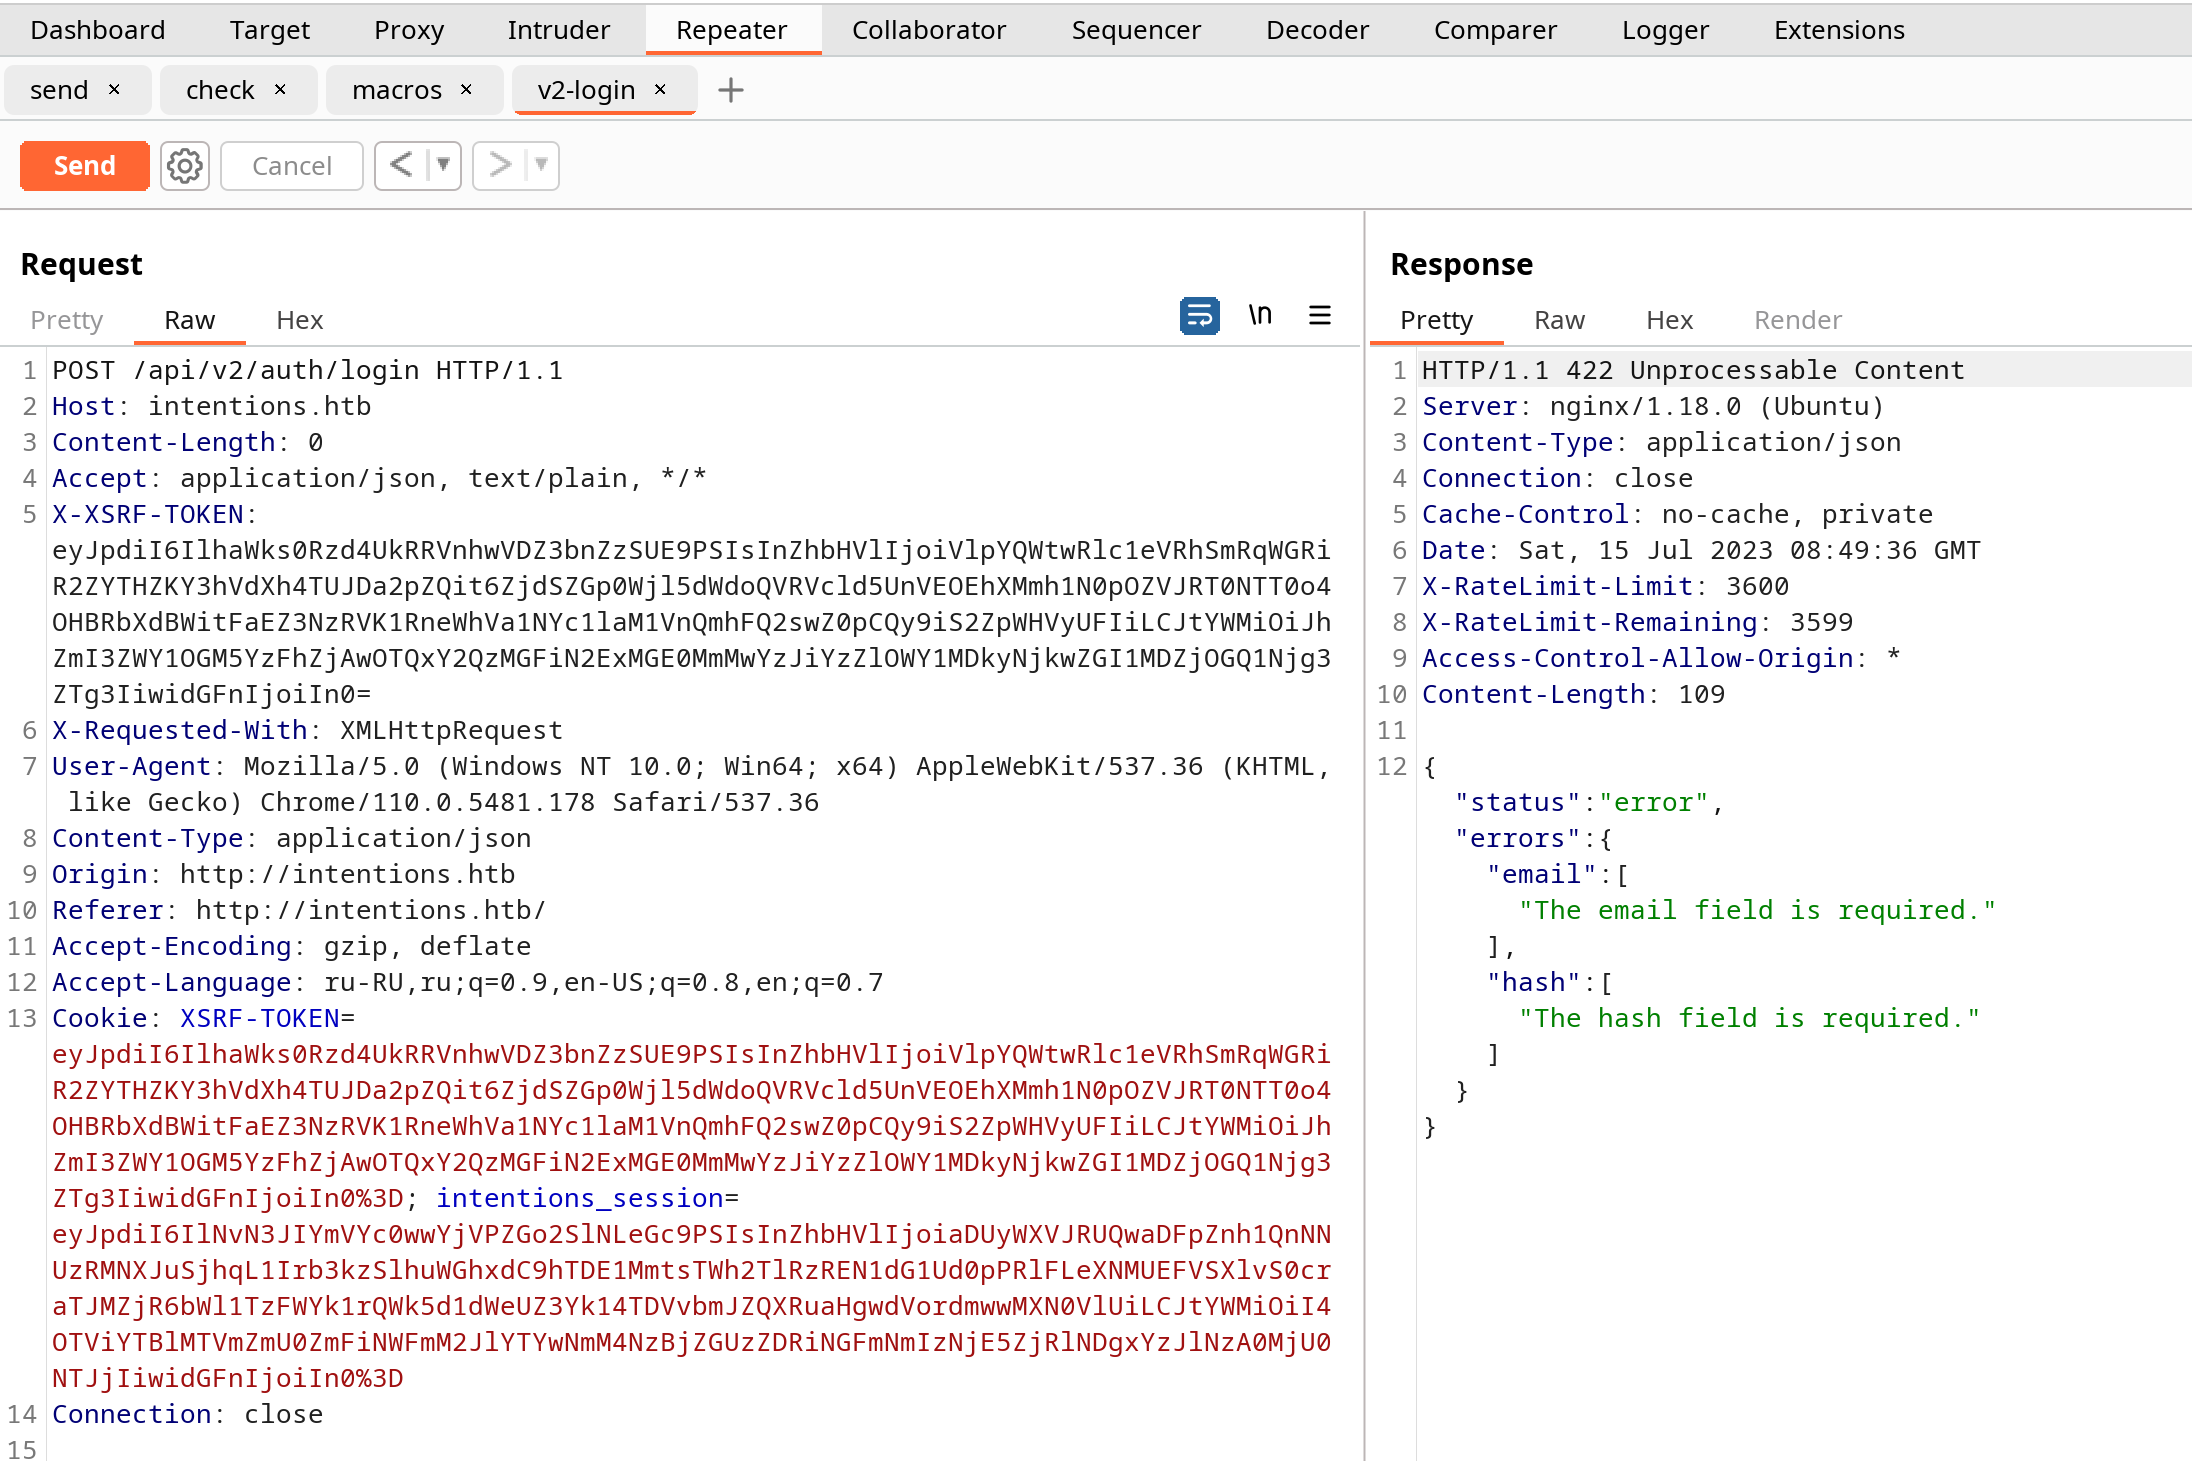The width and height of the screenshot is (2192, 1461).
Task: Switch to the Proxy tab
Action: [x=409, y=30]
